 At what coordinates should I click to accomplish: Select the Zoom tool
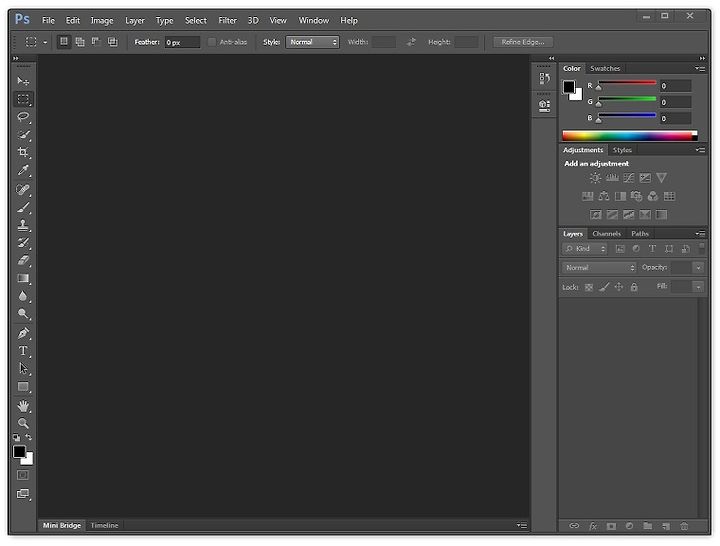coord(23,423)
